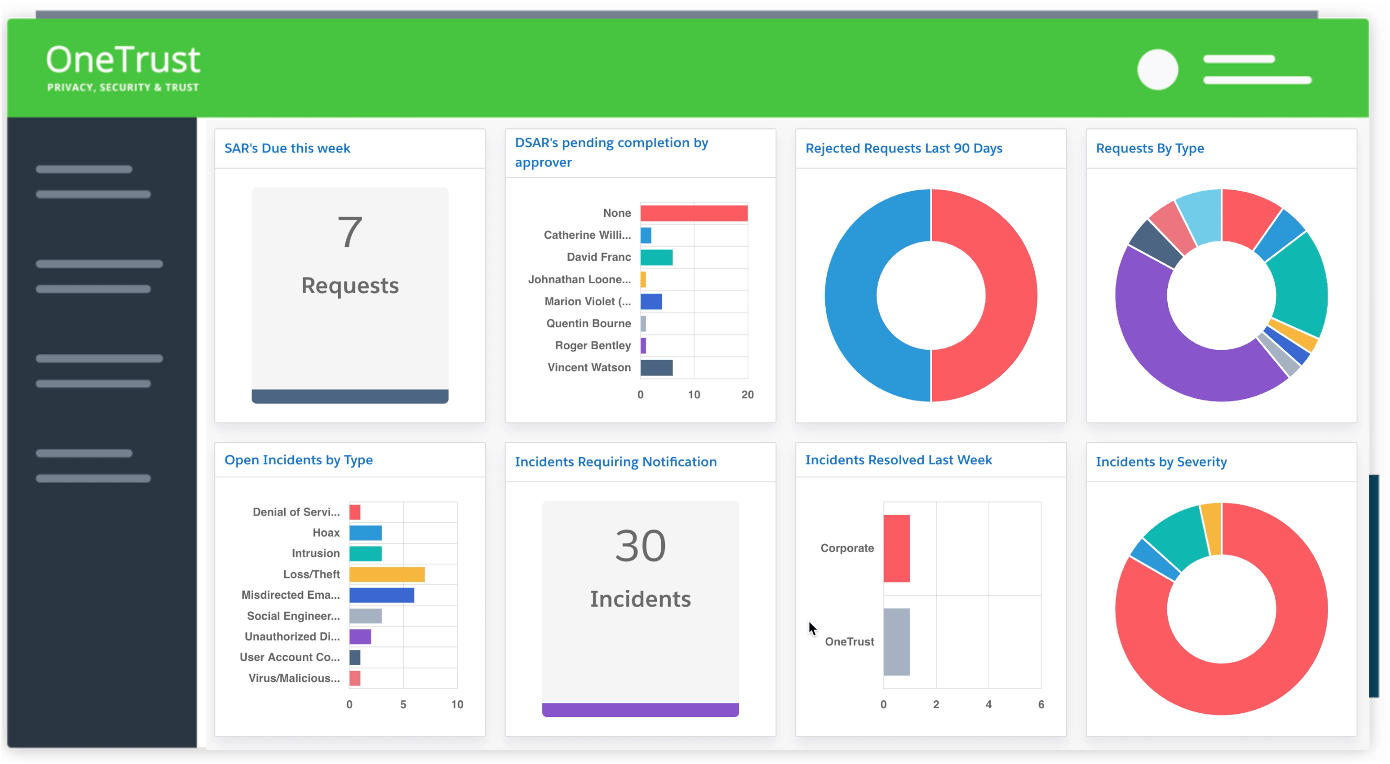Click the 30 Incidents metric tile

coord(640,609)
